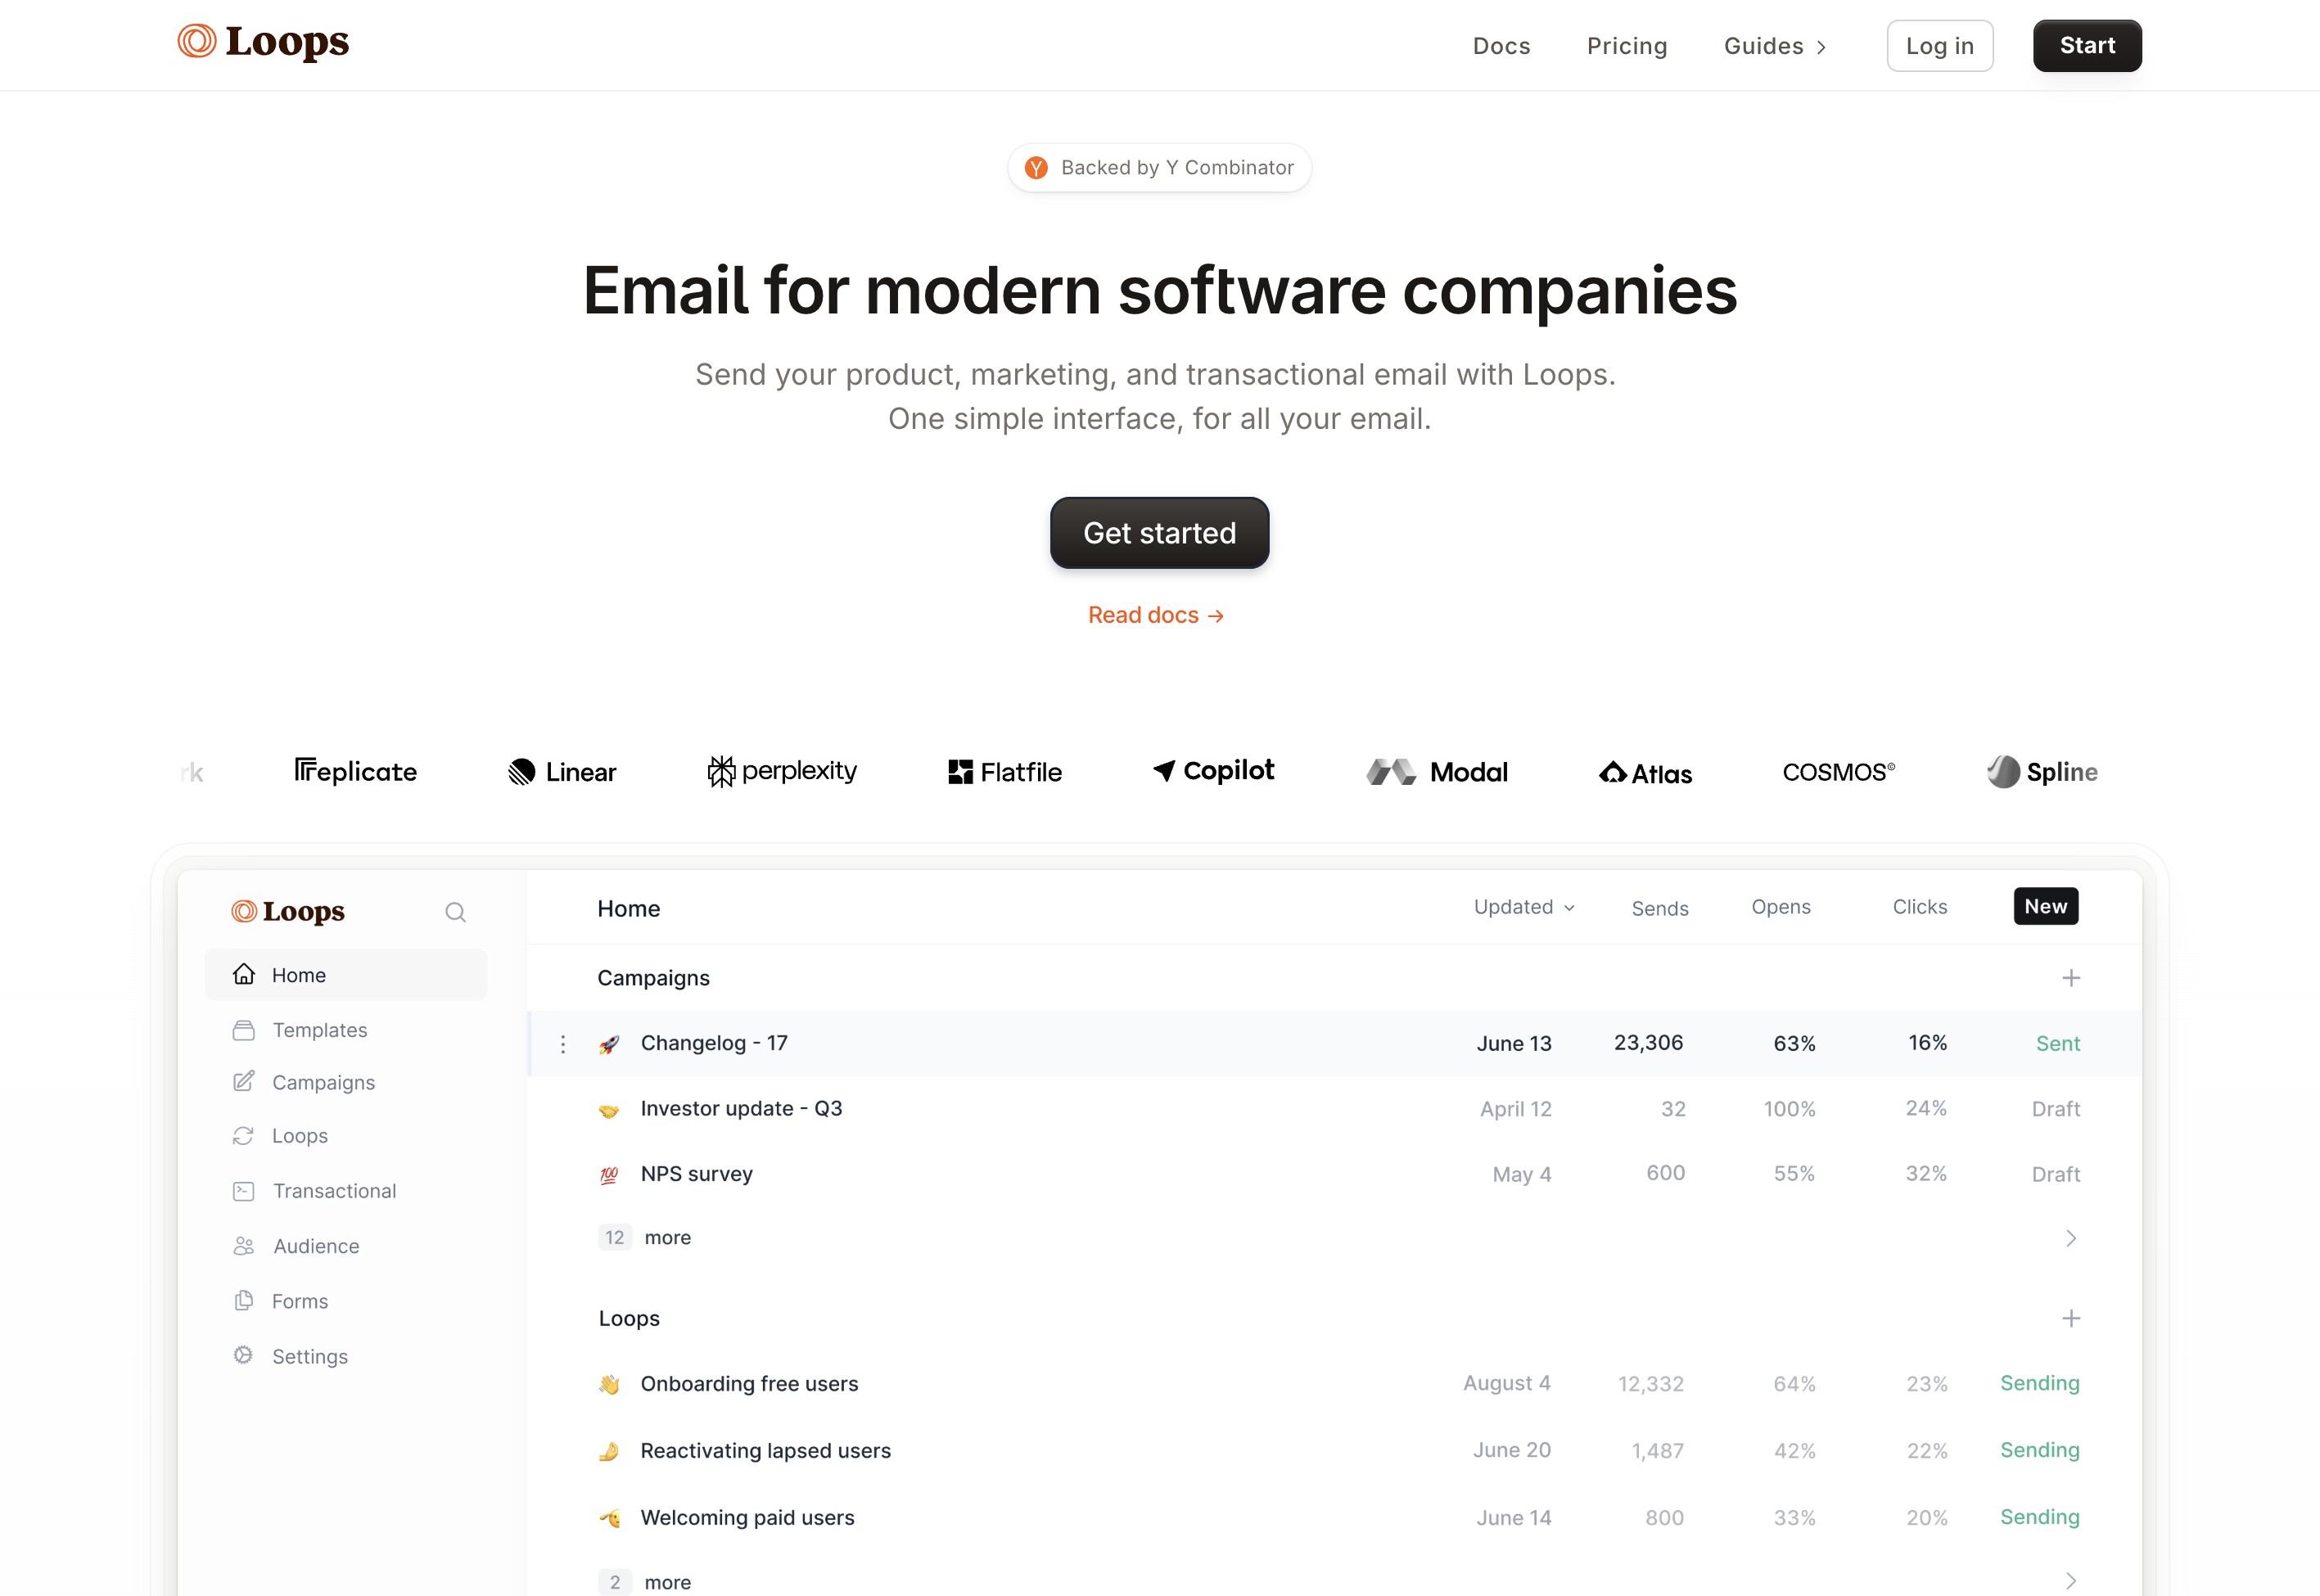Open the three-dot menu for Changelog - 17
This screenshot has height=1596, width=2320.
coord(563,1044)
